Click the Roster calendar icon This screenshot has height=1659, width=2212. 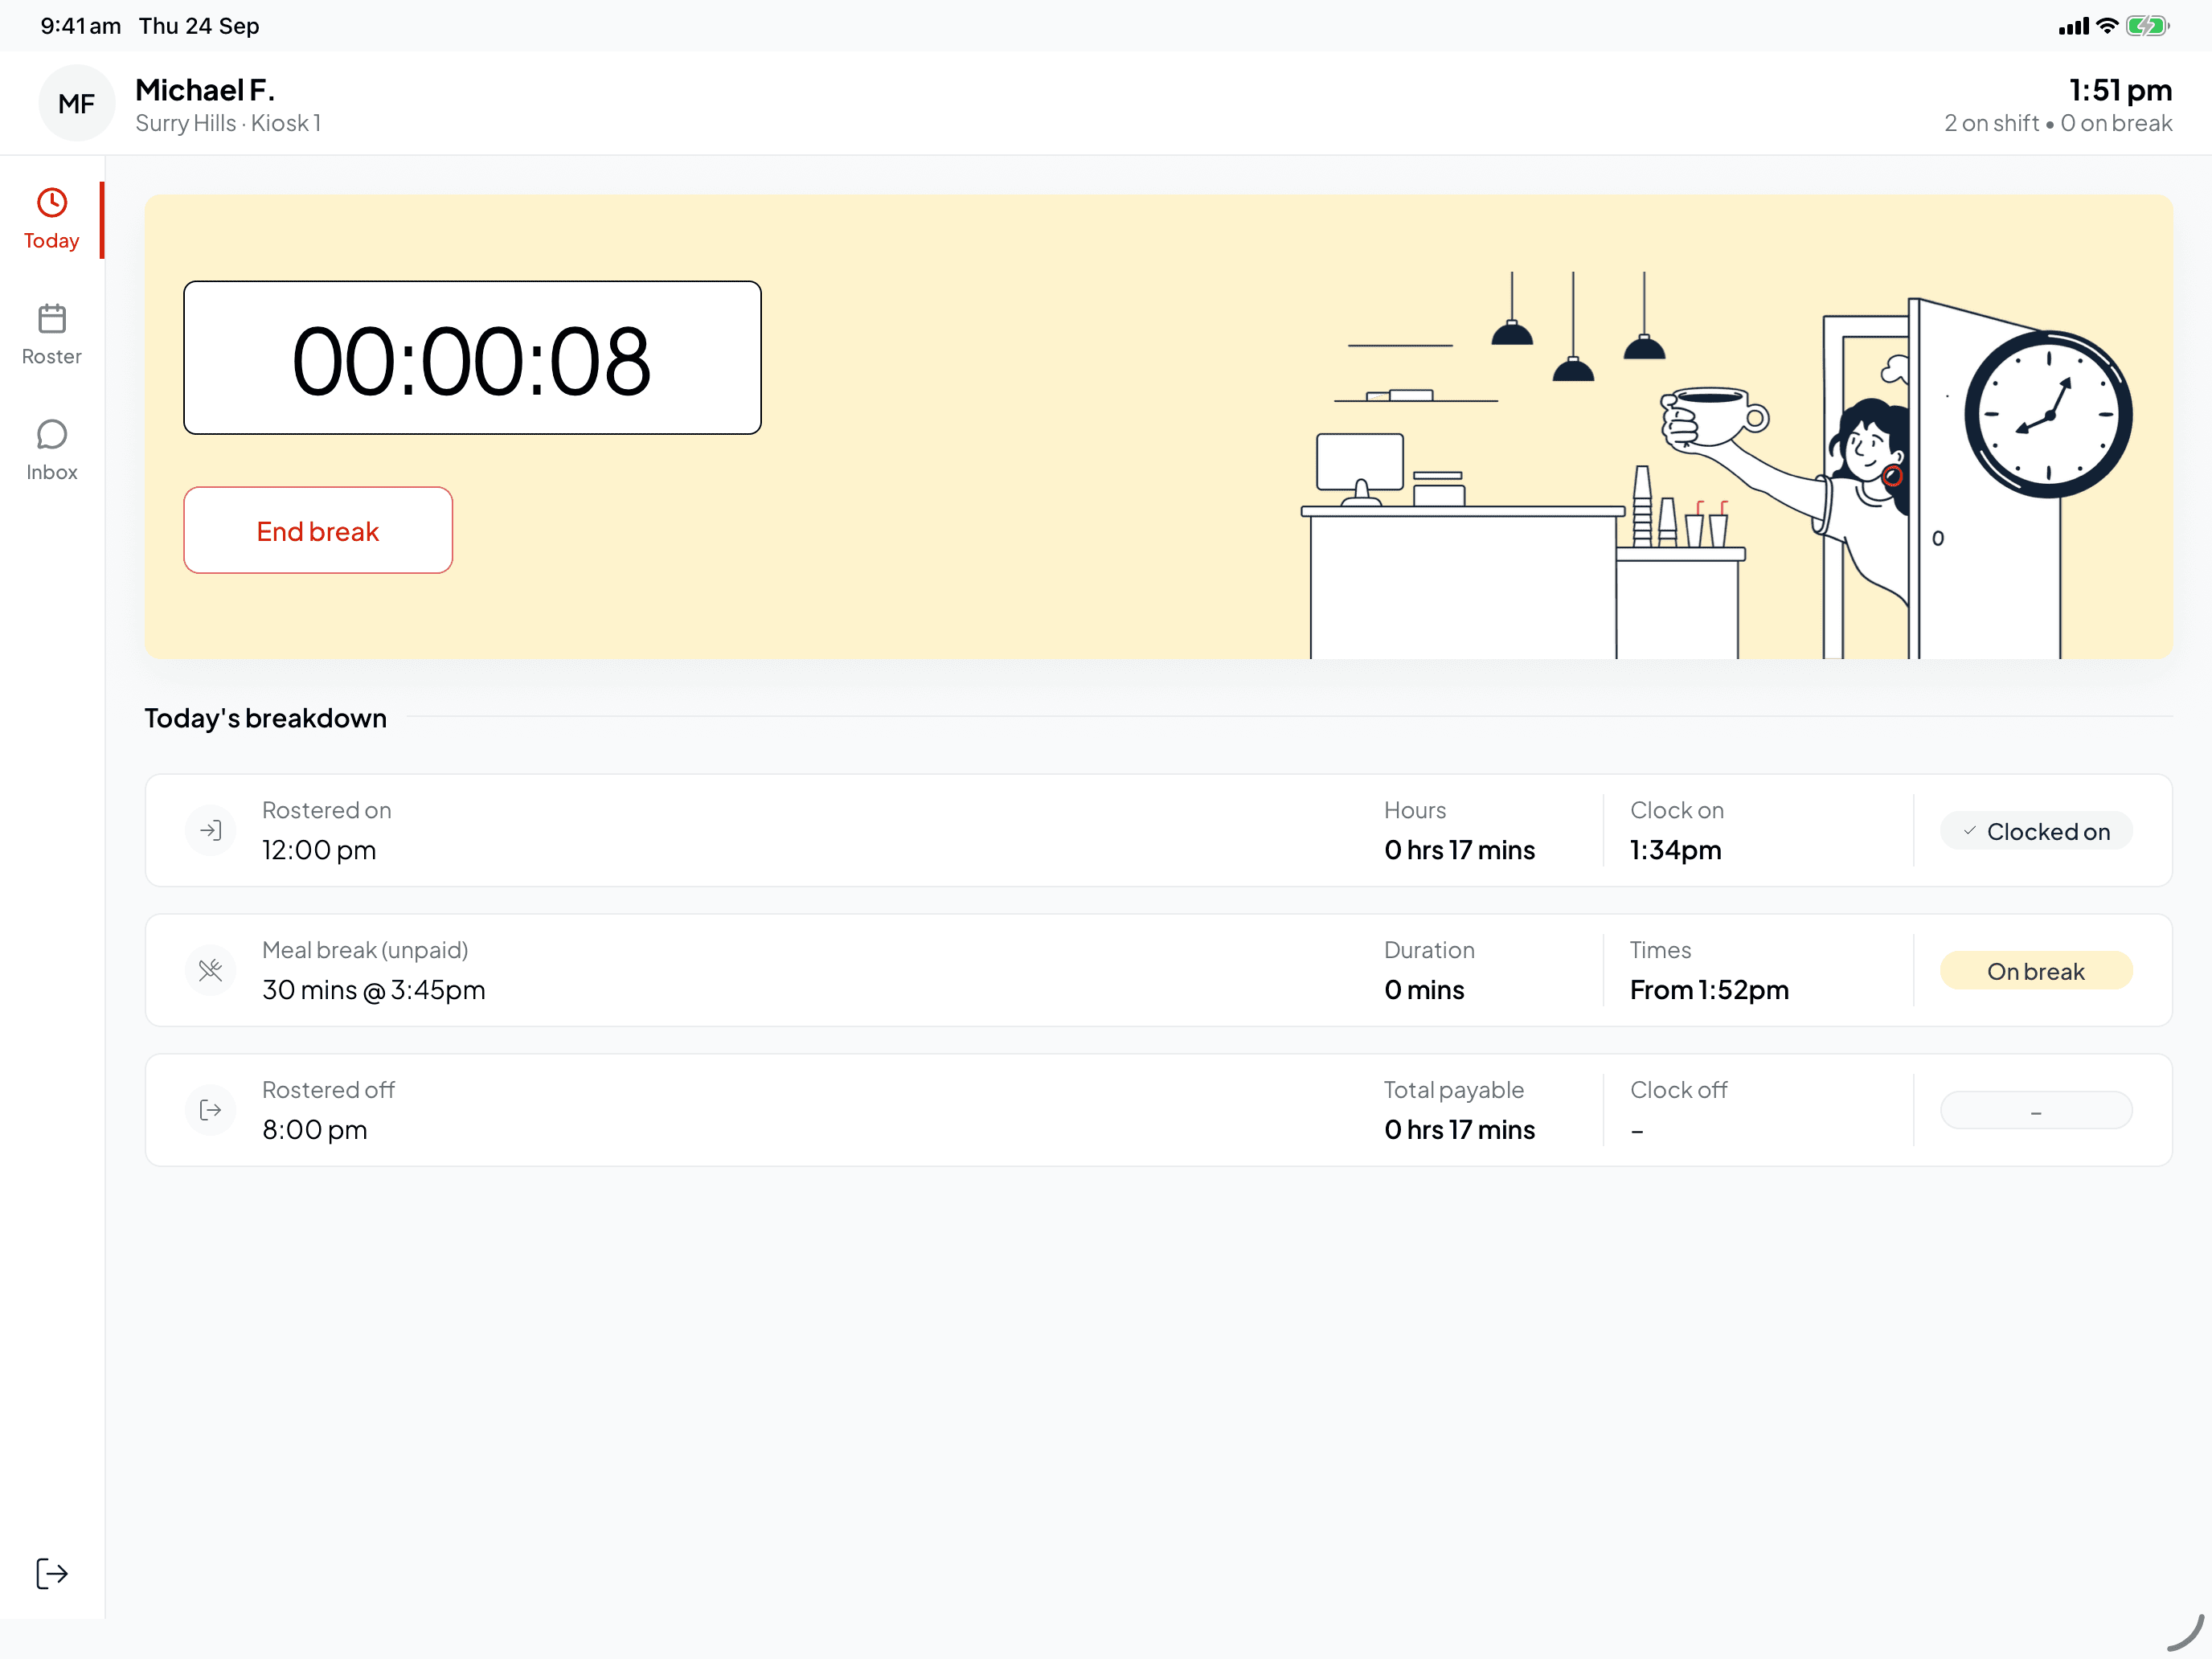(52, 319)
